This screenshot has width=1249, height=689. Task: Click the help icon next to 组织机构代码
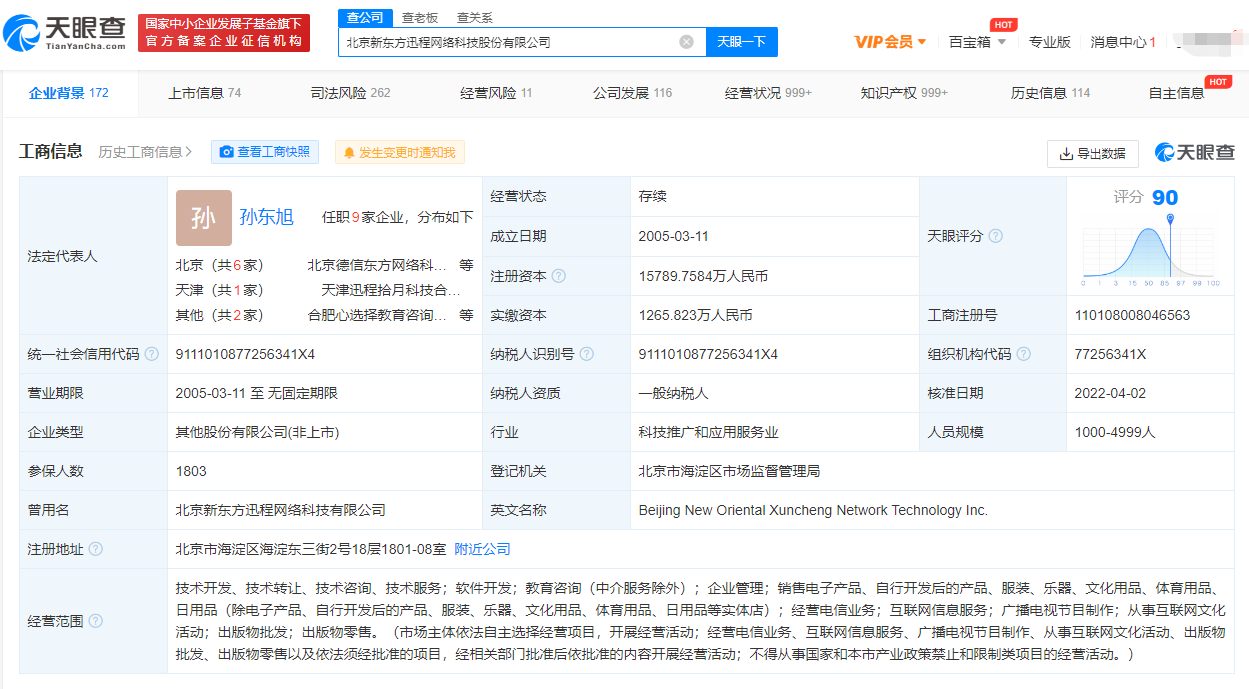coord(1024,354)
